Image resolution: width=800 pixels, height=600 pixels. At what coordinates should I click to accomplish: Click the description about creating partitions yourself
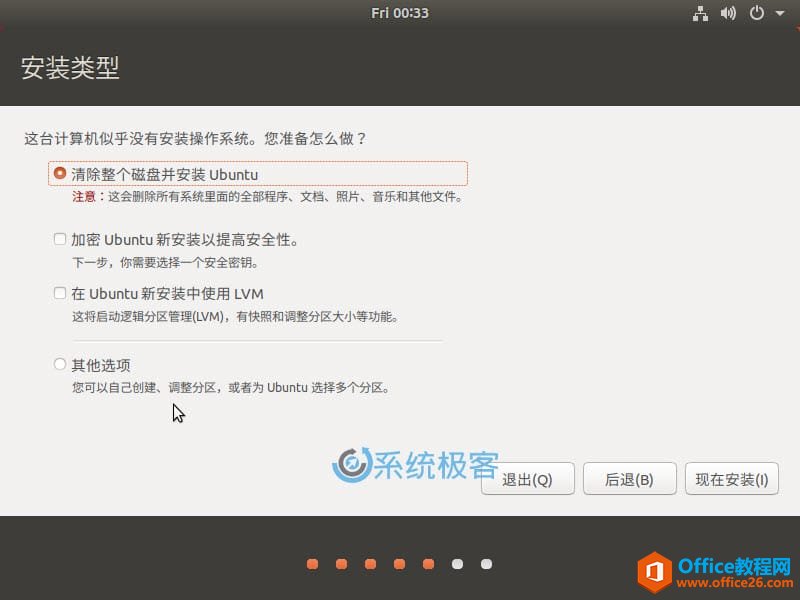(231, 388)
